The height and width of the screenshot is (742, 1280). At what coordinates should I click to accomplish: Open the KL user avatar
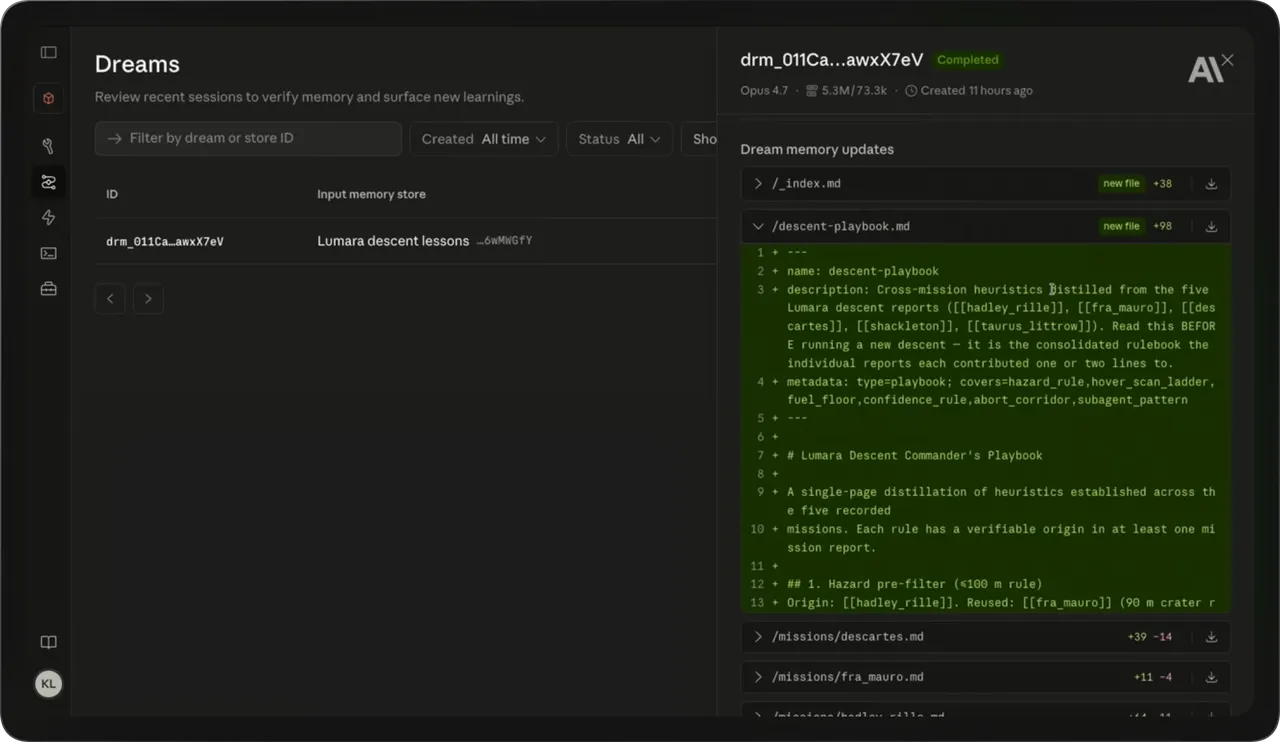pyautogui.click(x=48, y=684)
